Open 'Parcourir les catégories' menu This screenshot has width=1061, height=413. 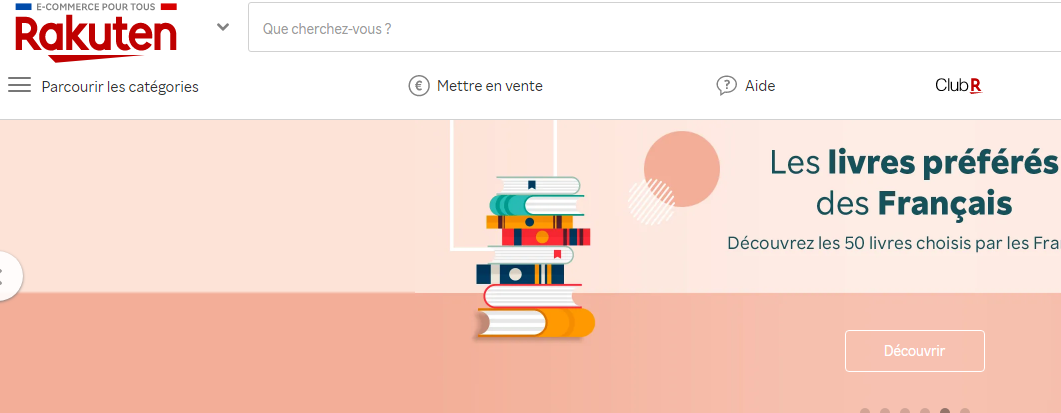click(120, 87)
